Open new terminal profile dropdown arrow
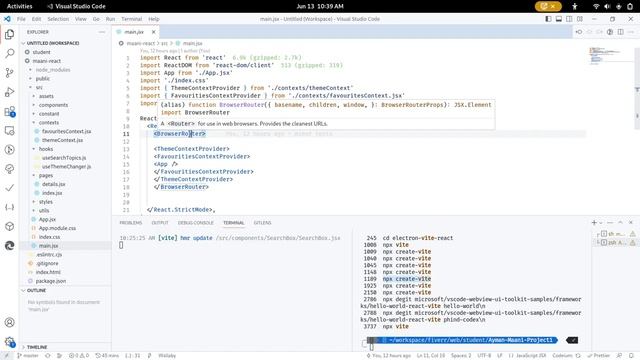This screenshot has height=360, width=640. [601, 223]
